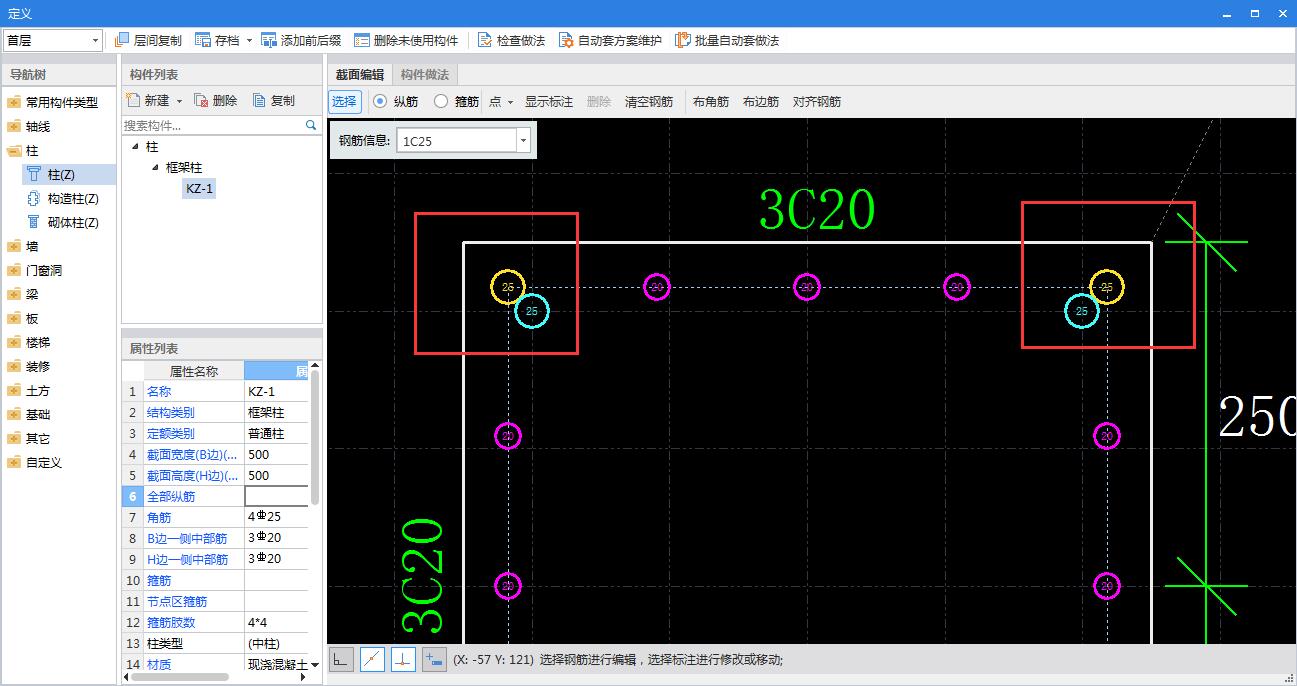This screenshot has height=686, width=1297.
Task: Click the second status bar diagonal snap icon
Action: [x=372, y=659]
